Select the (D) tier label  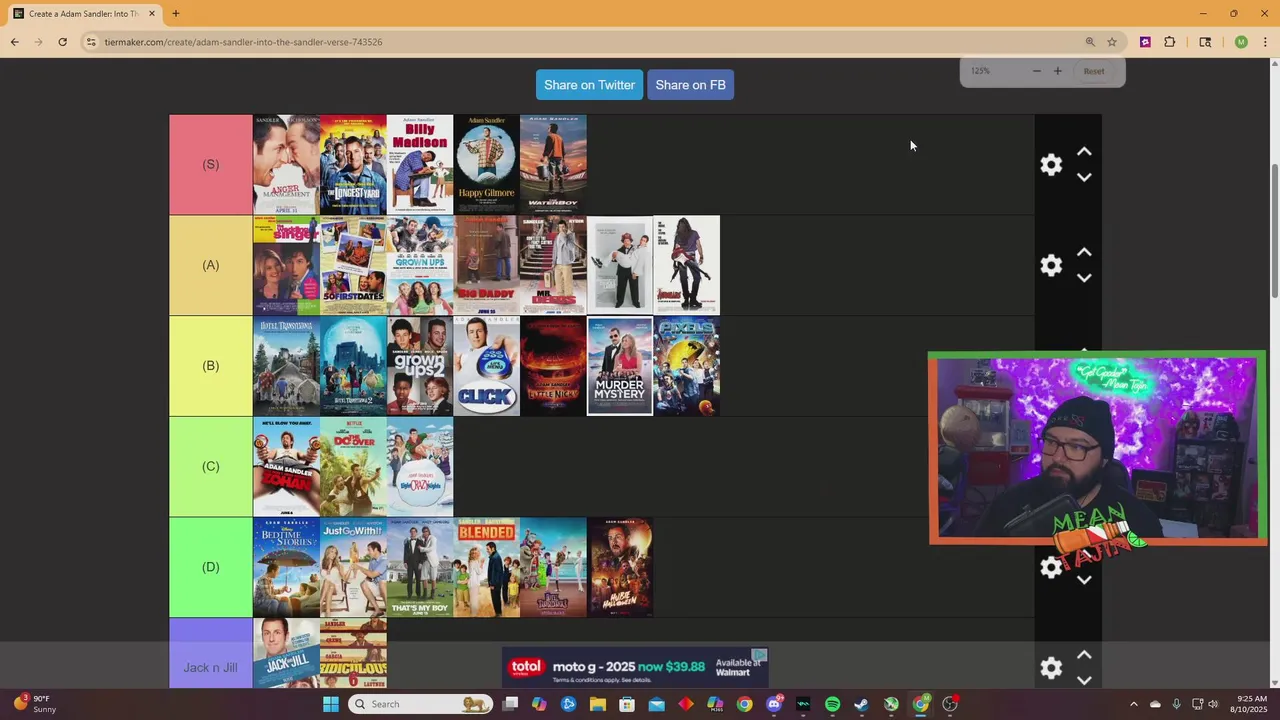210,567
